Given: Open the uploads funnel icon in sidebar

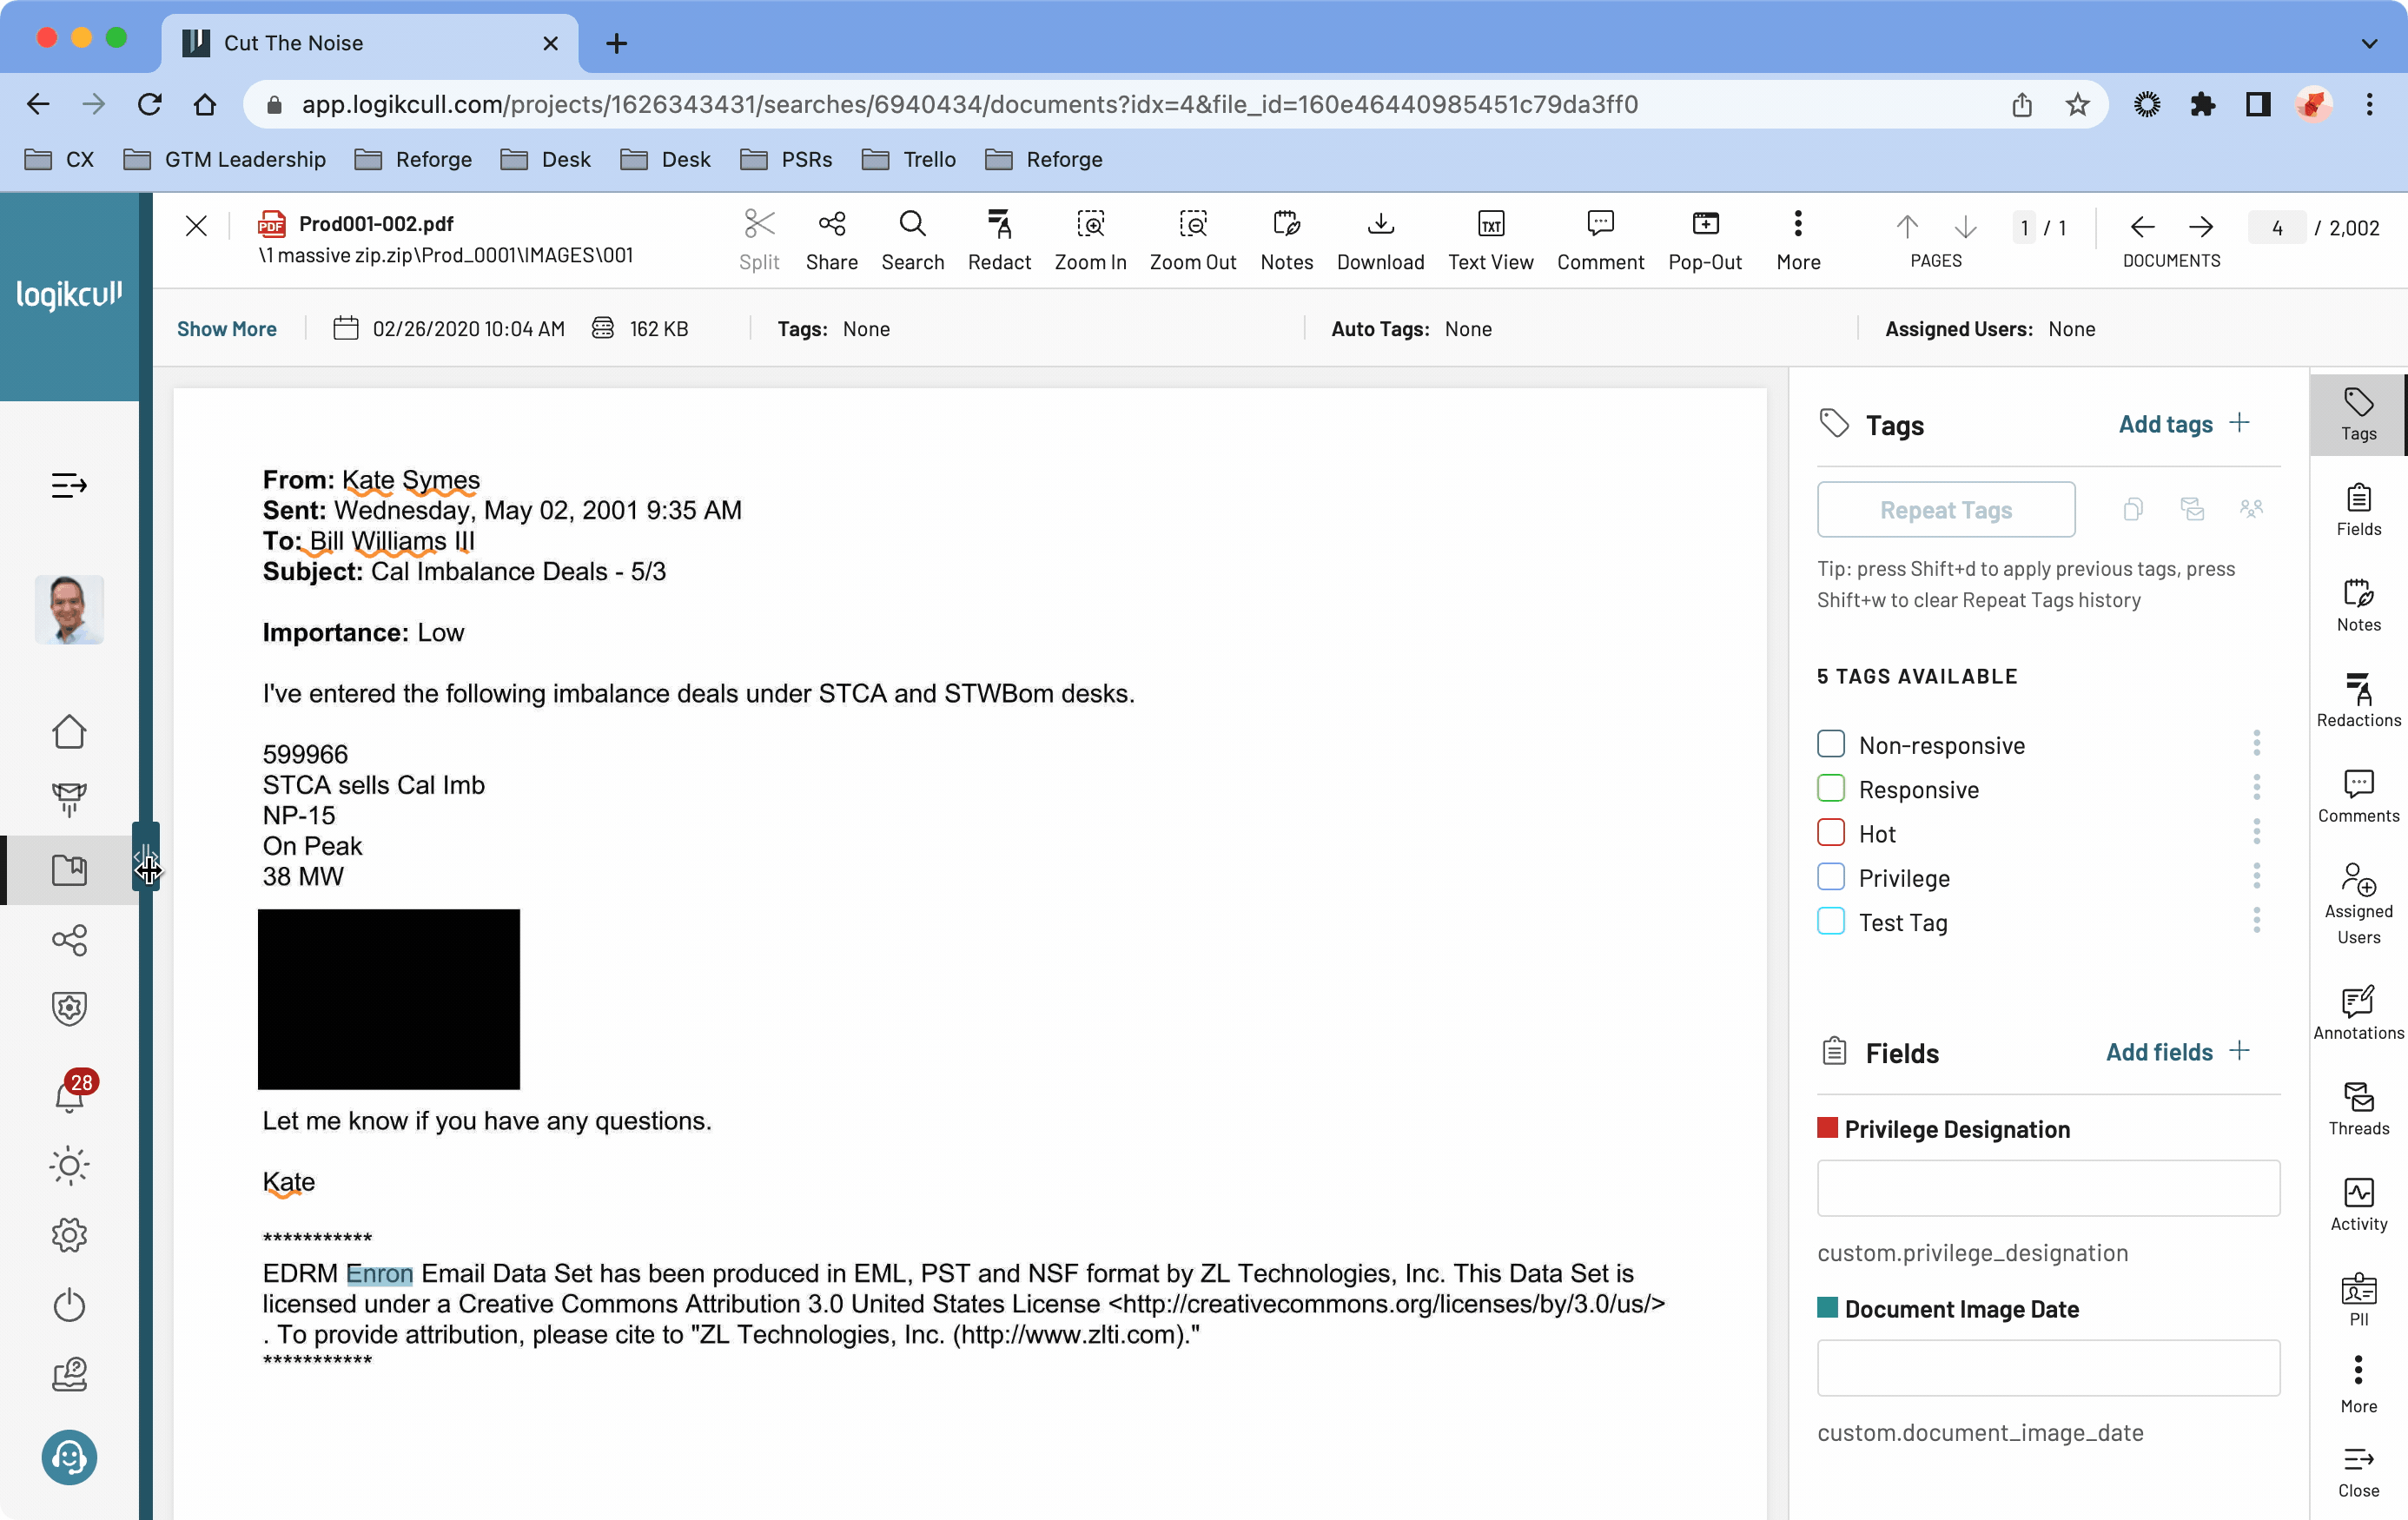Looking at the screenshot, I should point(69,800).
